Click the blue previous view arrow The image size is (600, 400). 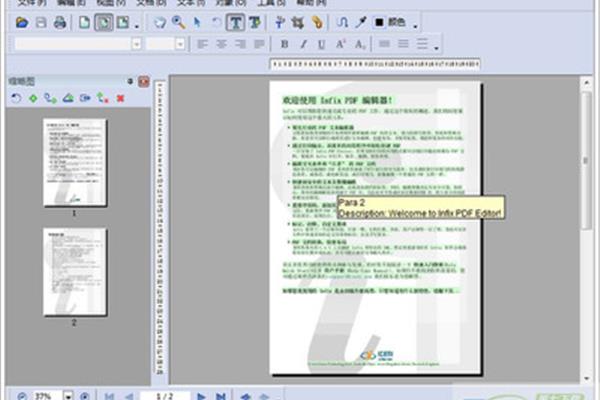click(246, 396)
